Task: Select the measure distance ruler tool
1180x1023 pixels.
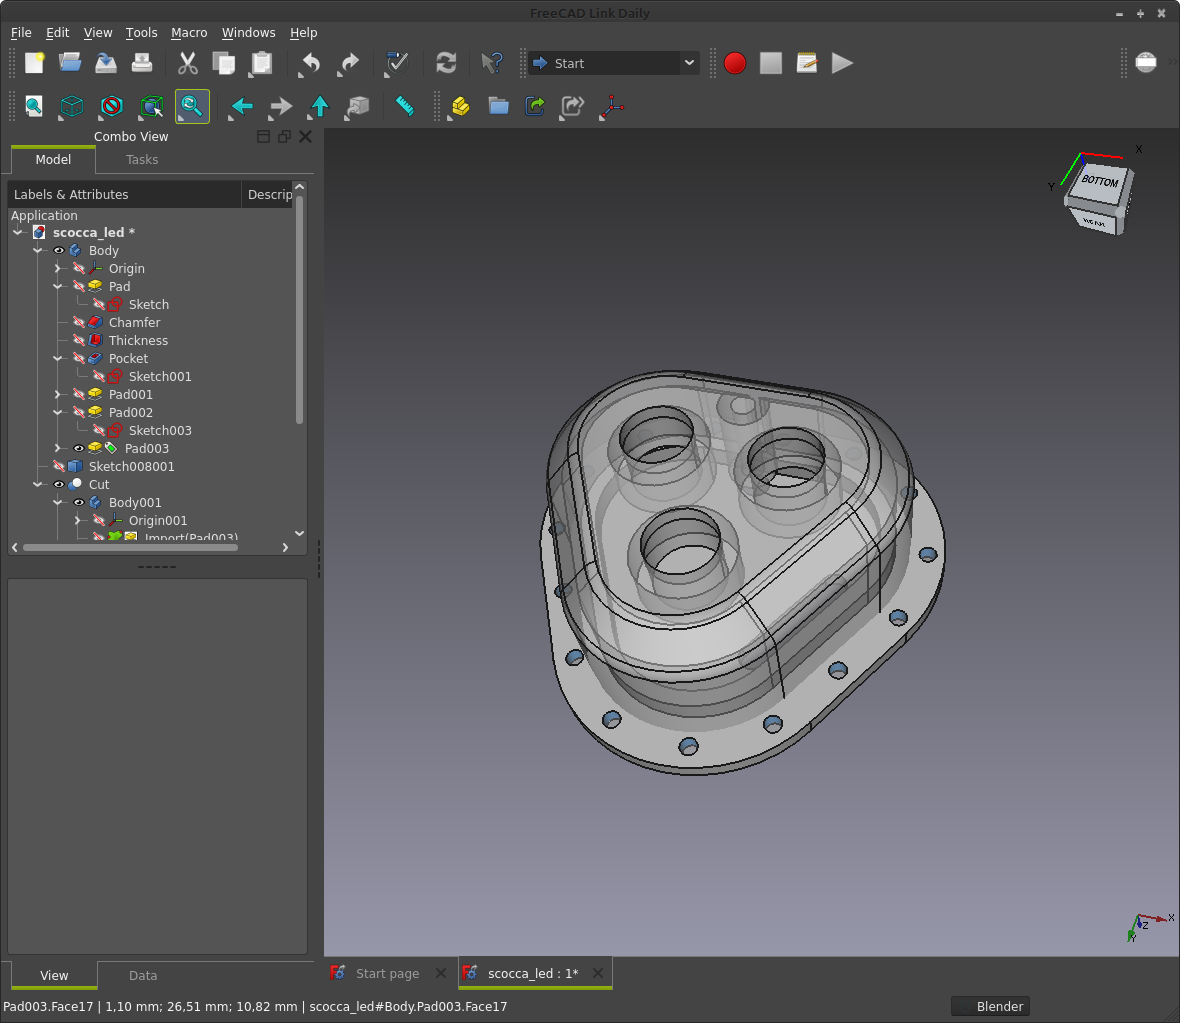Action: pos(405,107)
